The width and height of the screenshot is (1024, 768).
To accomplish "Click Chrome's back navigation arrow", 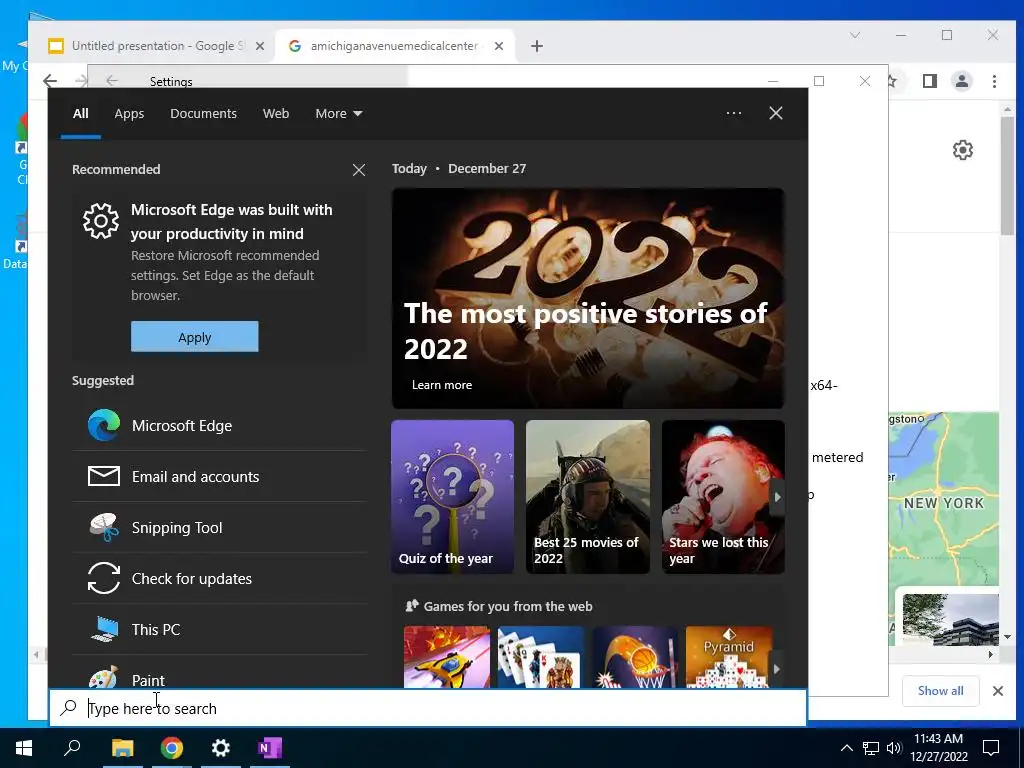I will pos(50,81).
